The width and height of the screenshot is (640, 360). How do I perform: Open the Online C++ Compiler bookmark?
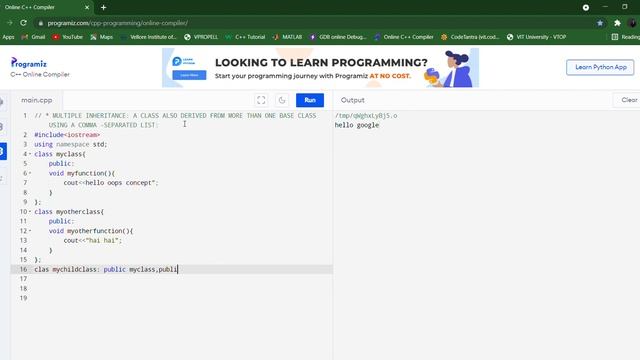click(x=404, y=37)
